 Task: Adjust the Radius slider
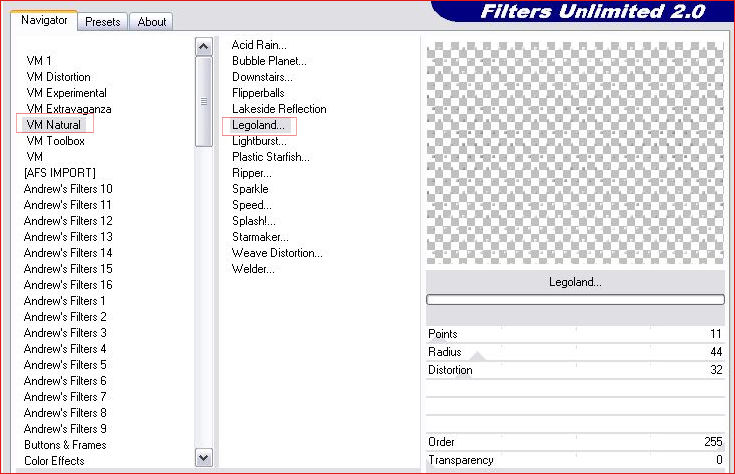point(574,352)
